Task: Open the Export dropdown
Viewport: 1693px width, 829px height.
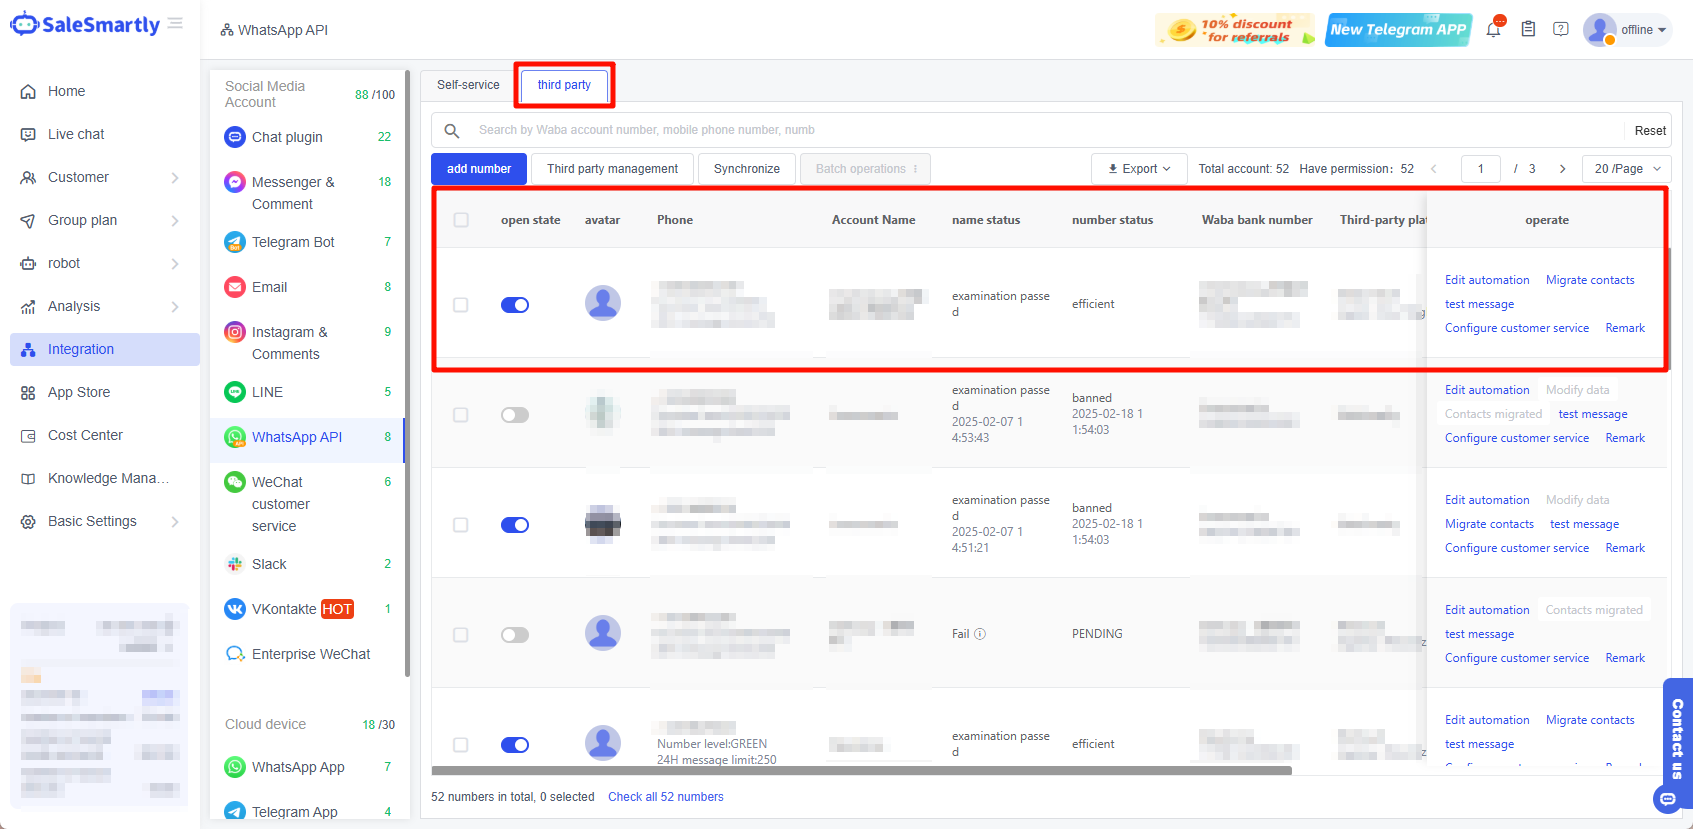Action: pyautogui.click(x=1139, y=169)
